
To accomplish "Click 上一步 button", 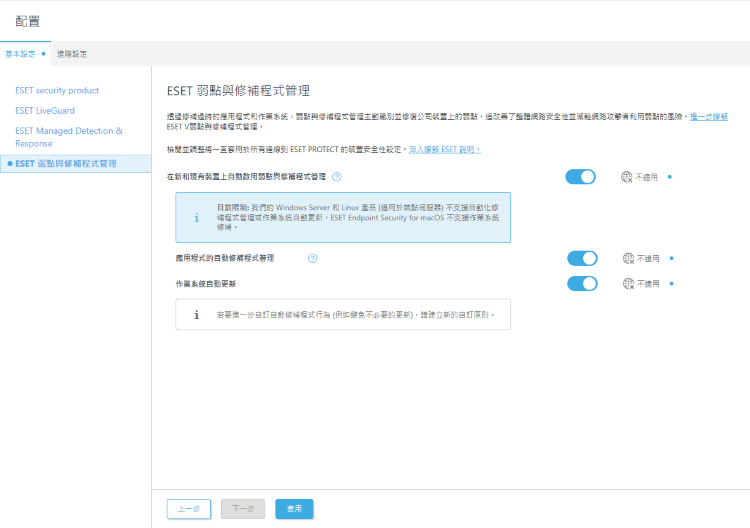I will click(188, 509).
